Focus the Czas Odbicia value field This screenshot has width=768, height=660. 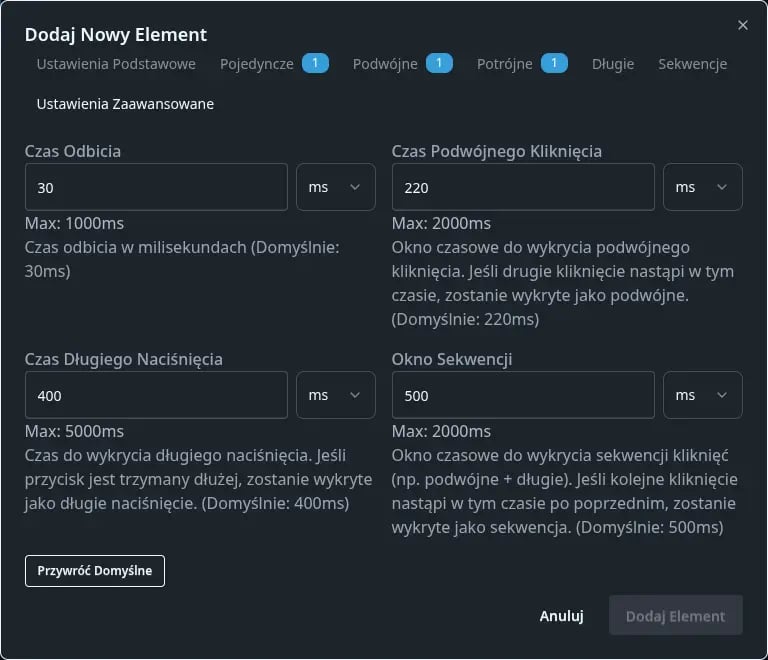point(156,187)
